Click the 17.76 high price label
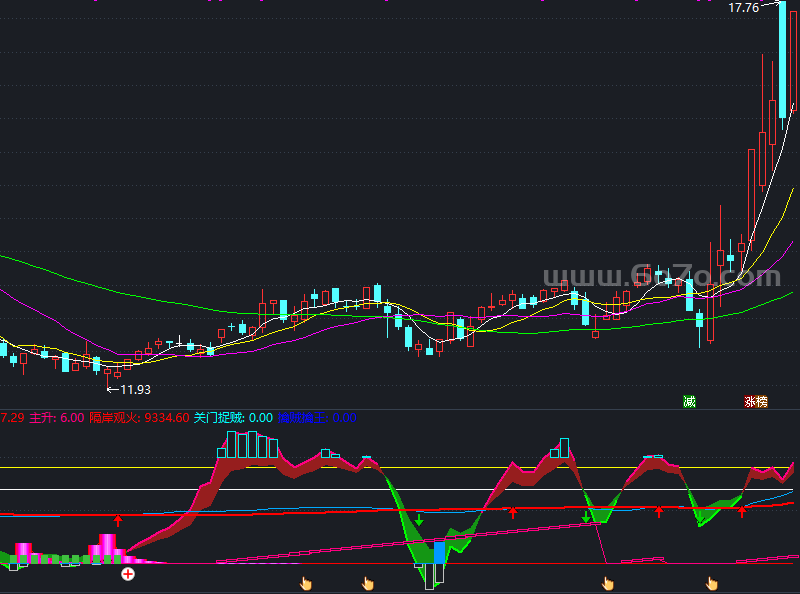Screen dimensions: 800x594 tap(743, 8)
